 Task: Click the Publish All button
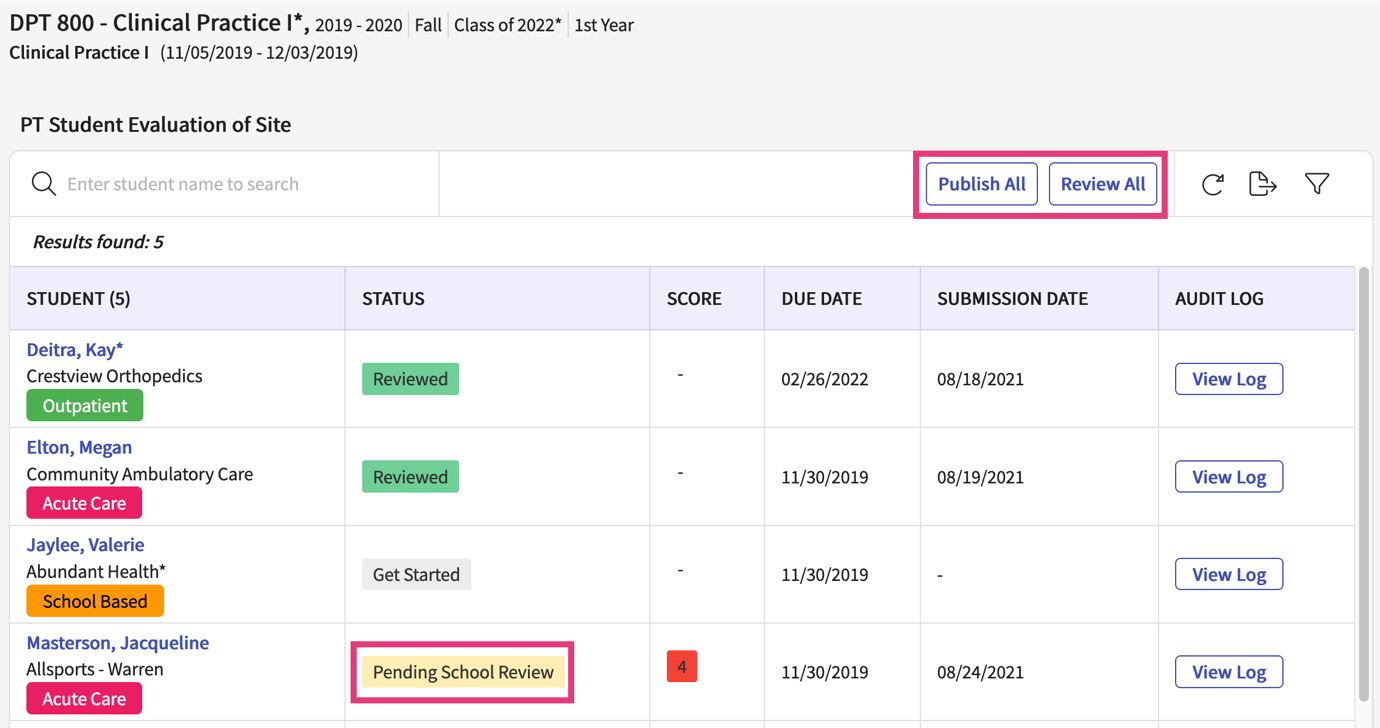[981, 184]
